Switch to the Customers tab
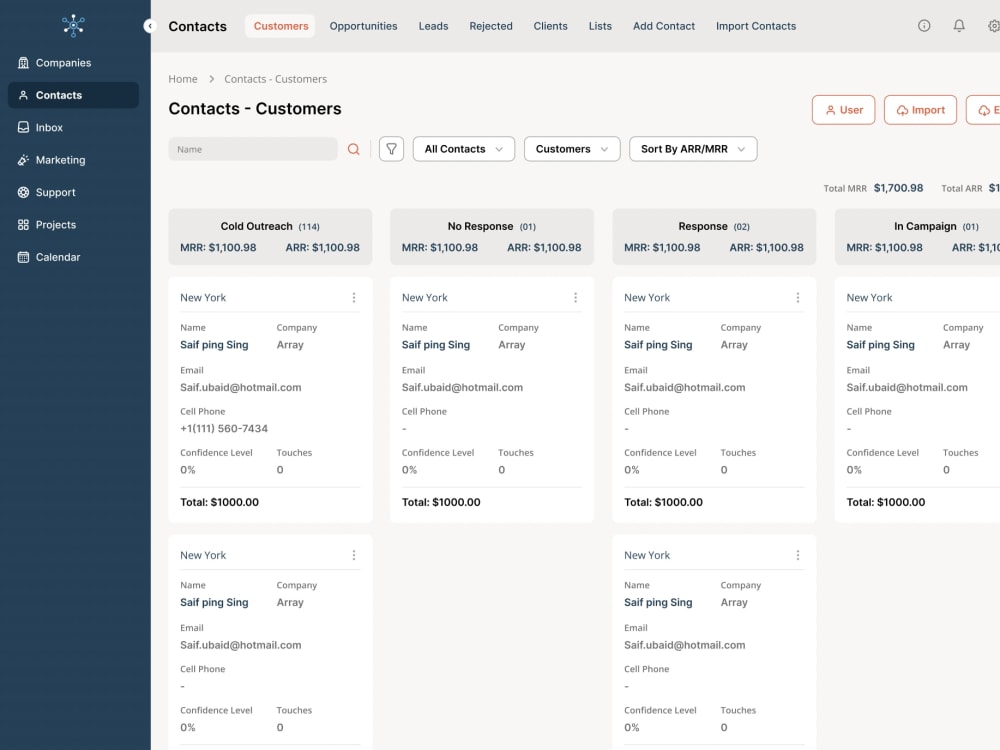Screen dimensions: 1000x750 coord(281,26)
